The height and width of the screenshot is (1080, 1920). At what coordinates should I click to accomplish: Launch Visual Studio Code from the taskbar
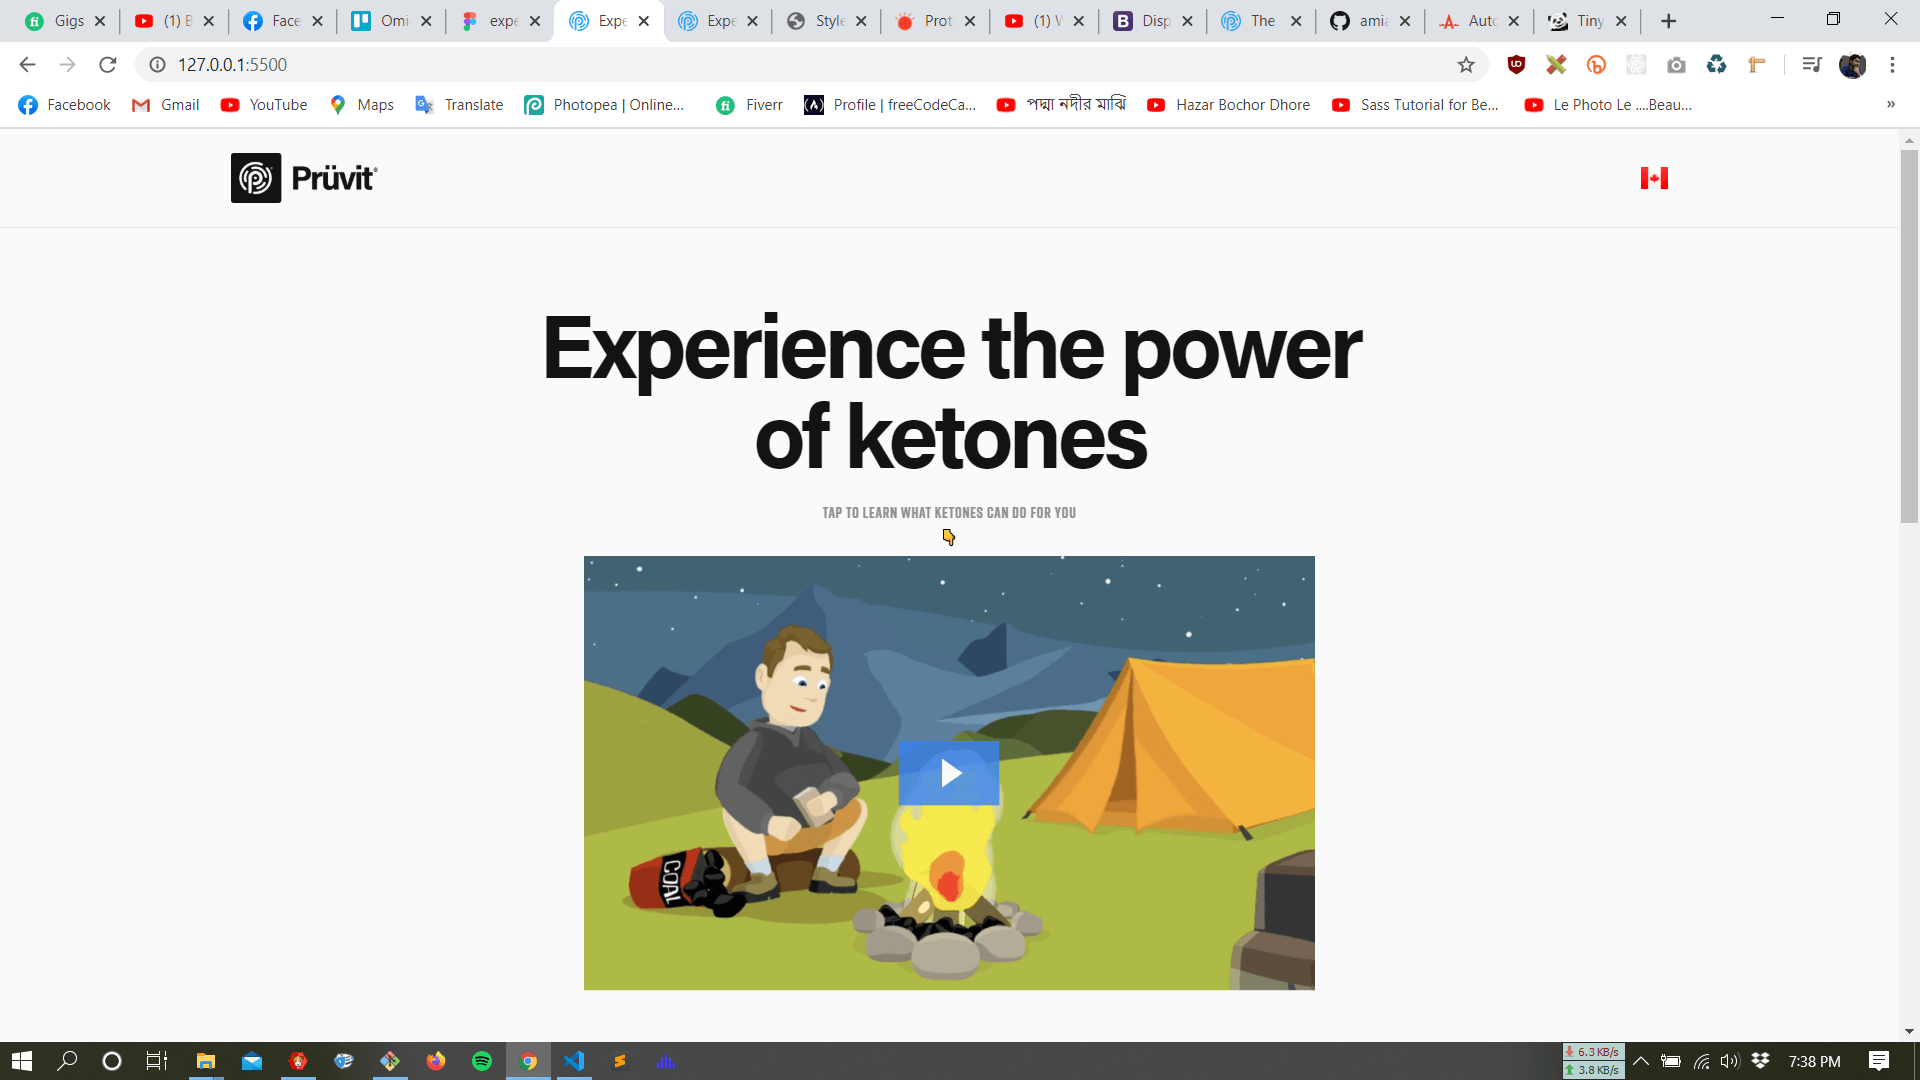[574, 1061]
